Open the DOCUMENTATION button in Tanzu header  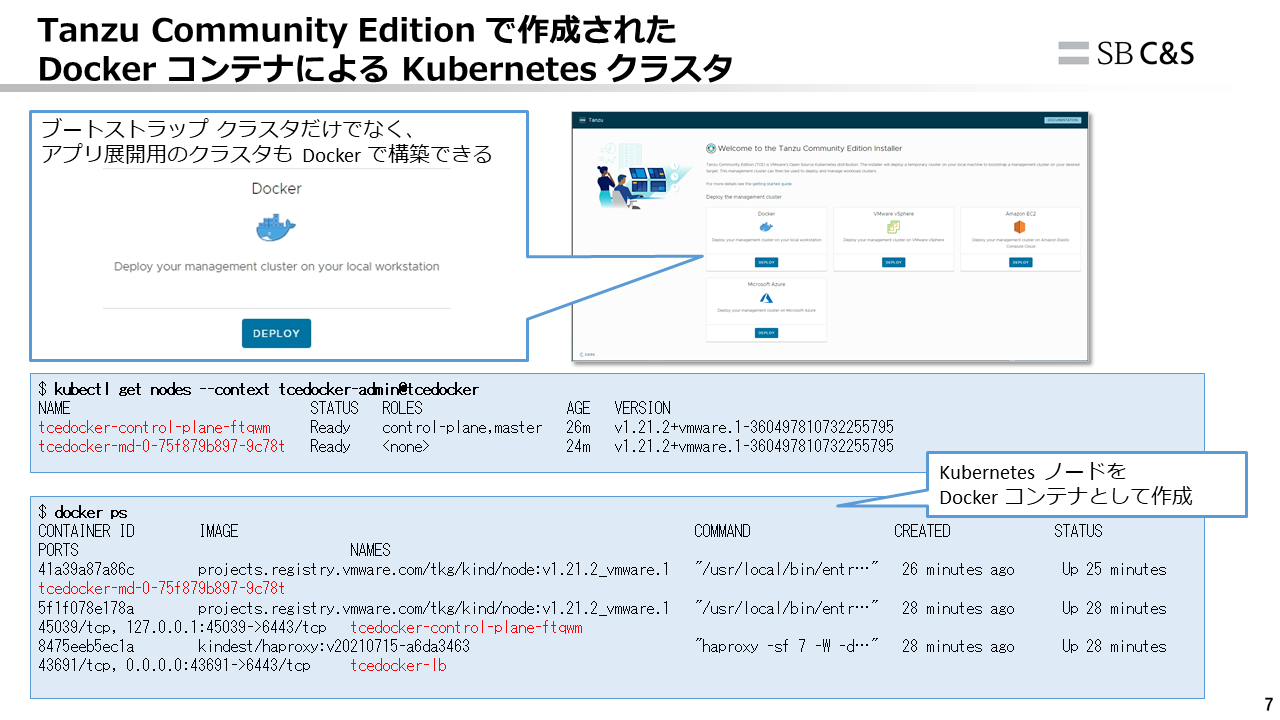click(1062, 120)
